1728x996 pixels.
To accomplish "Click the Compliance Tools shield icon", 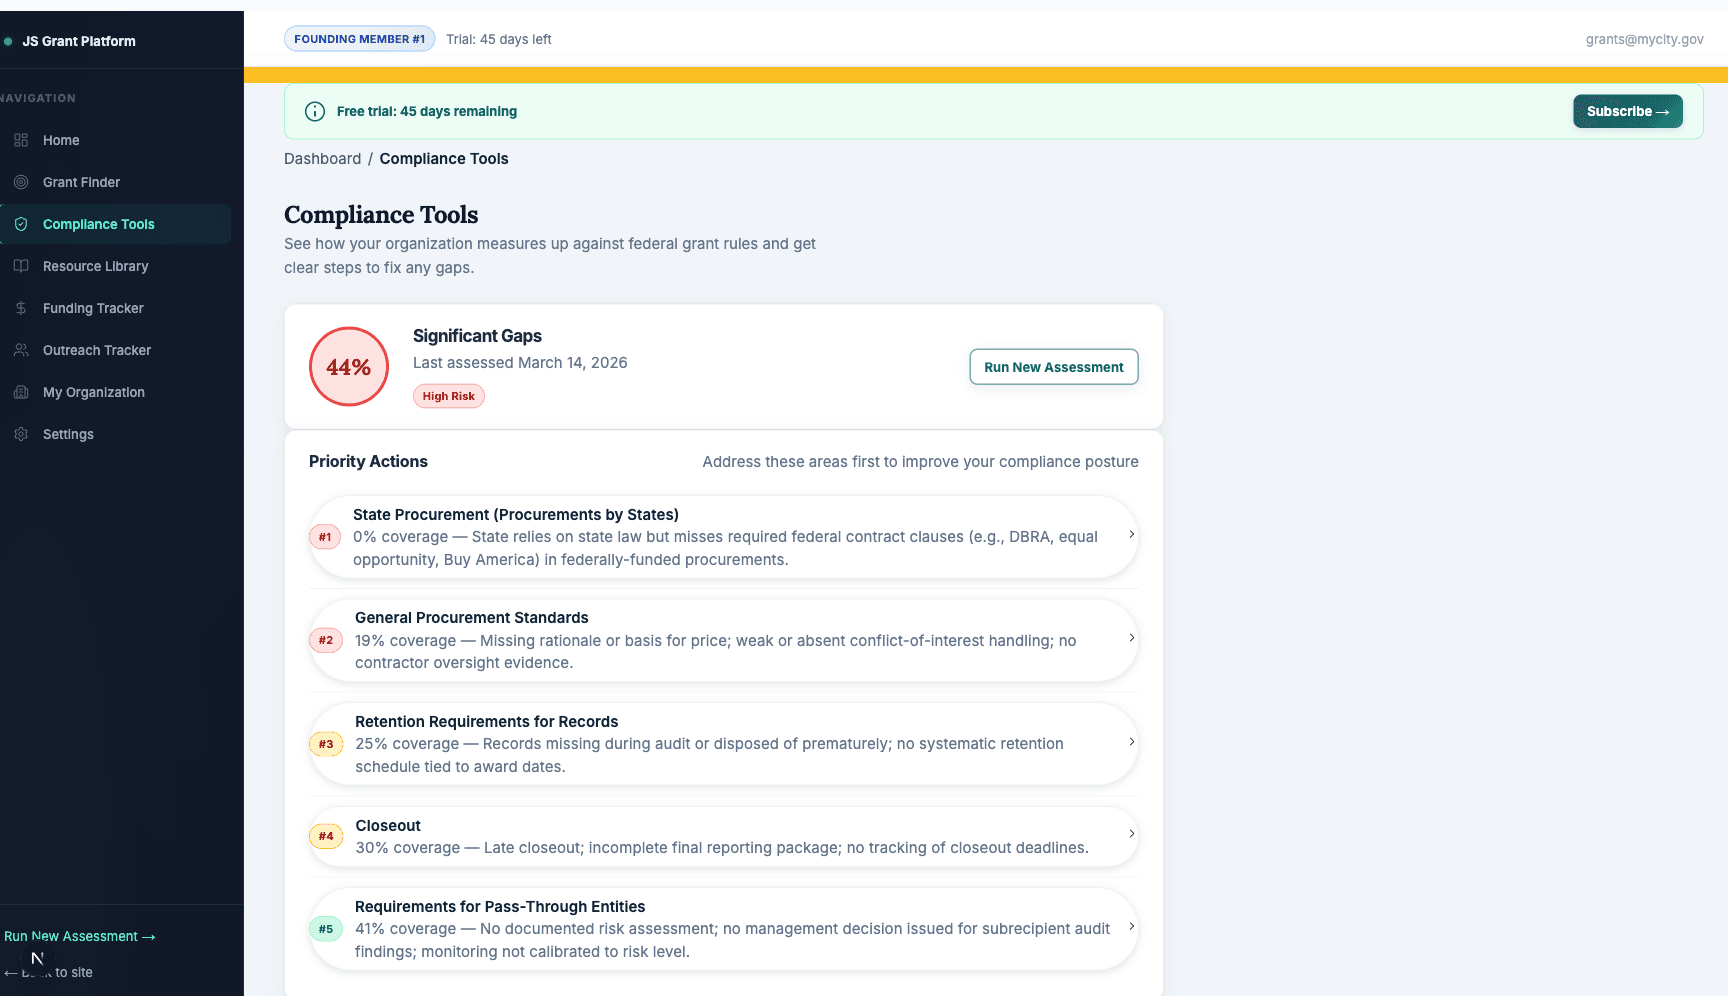I will [x=21, y=224].
